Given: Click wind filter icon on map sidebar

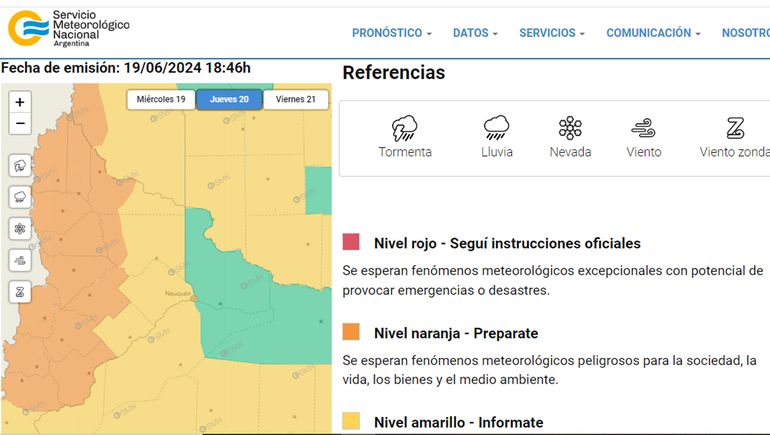Looking at the screenshot, I should (20, 260).
